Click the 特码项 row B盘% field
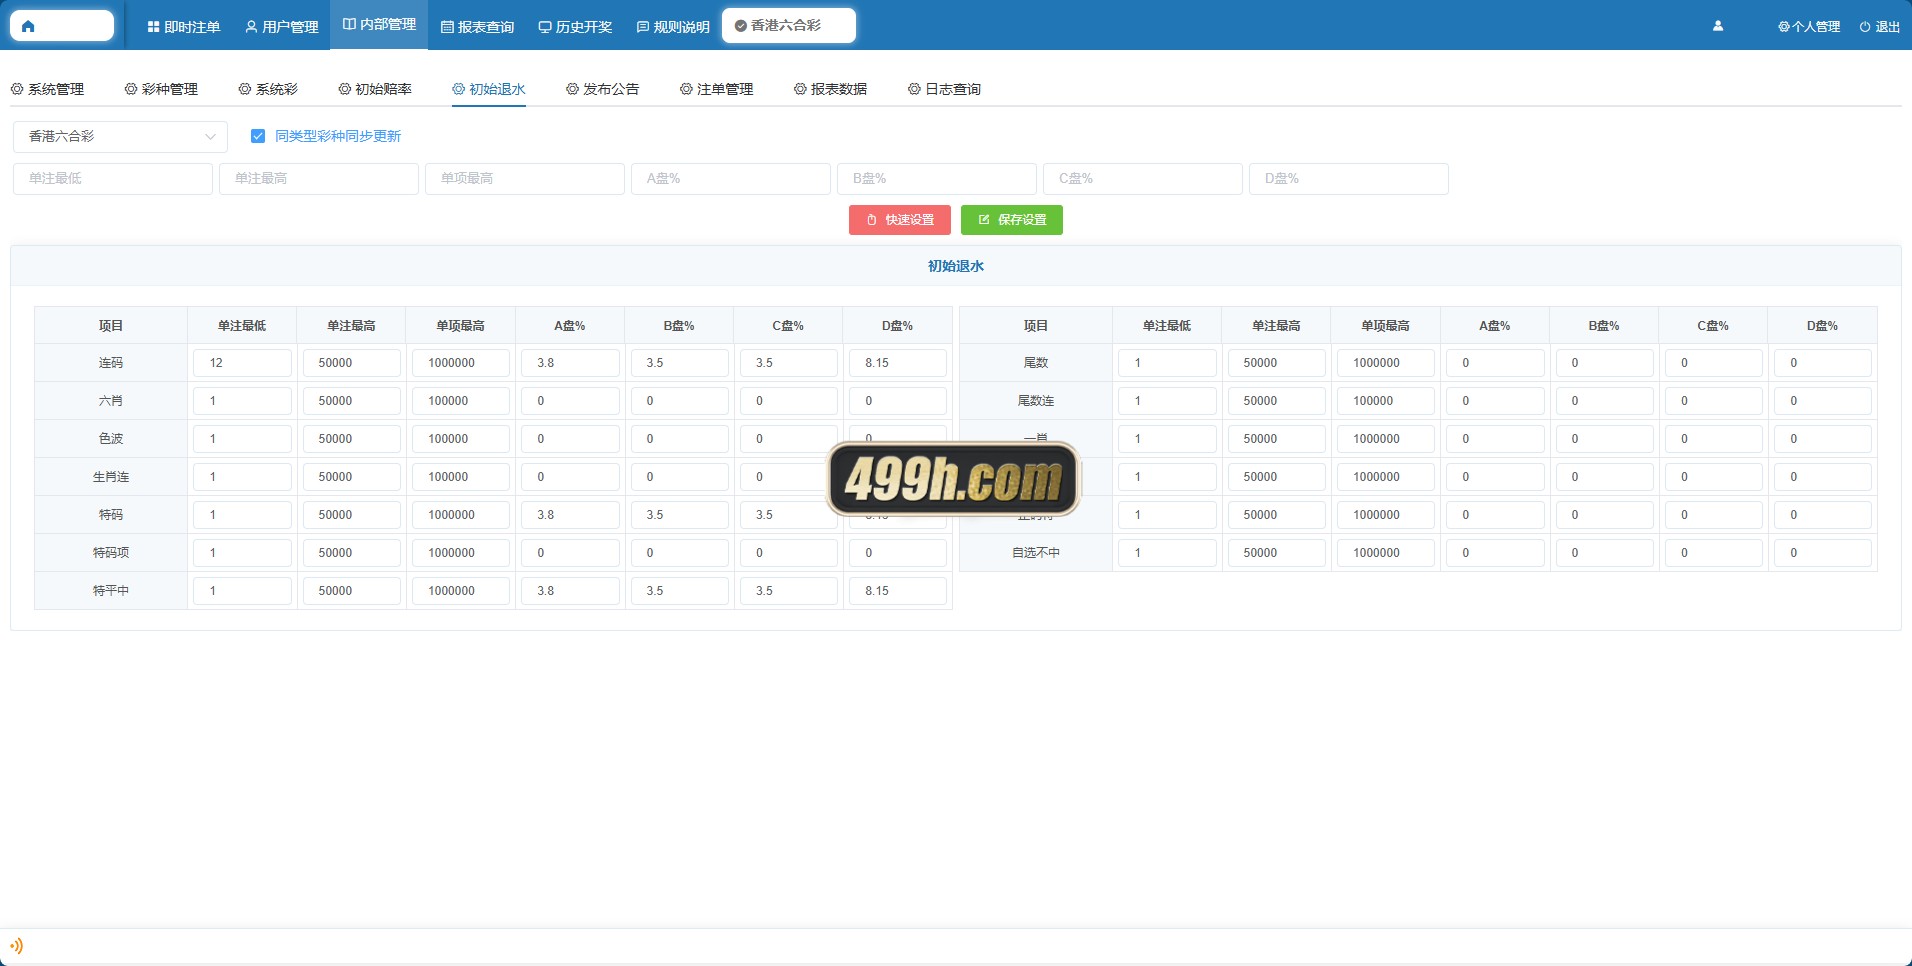 pos(680,553)
